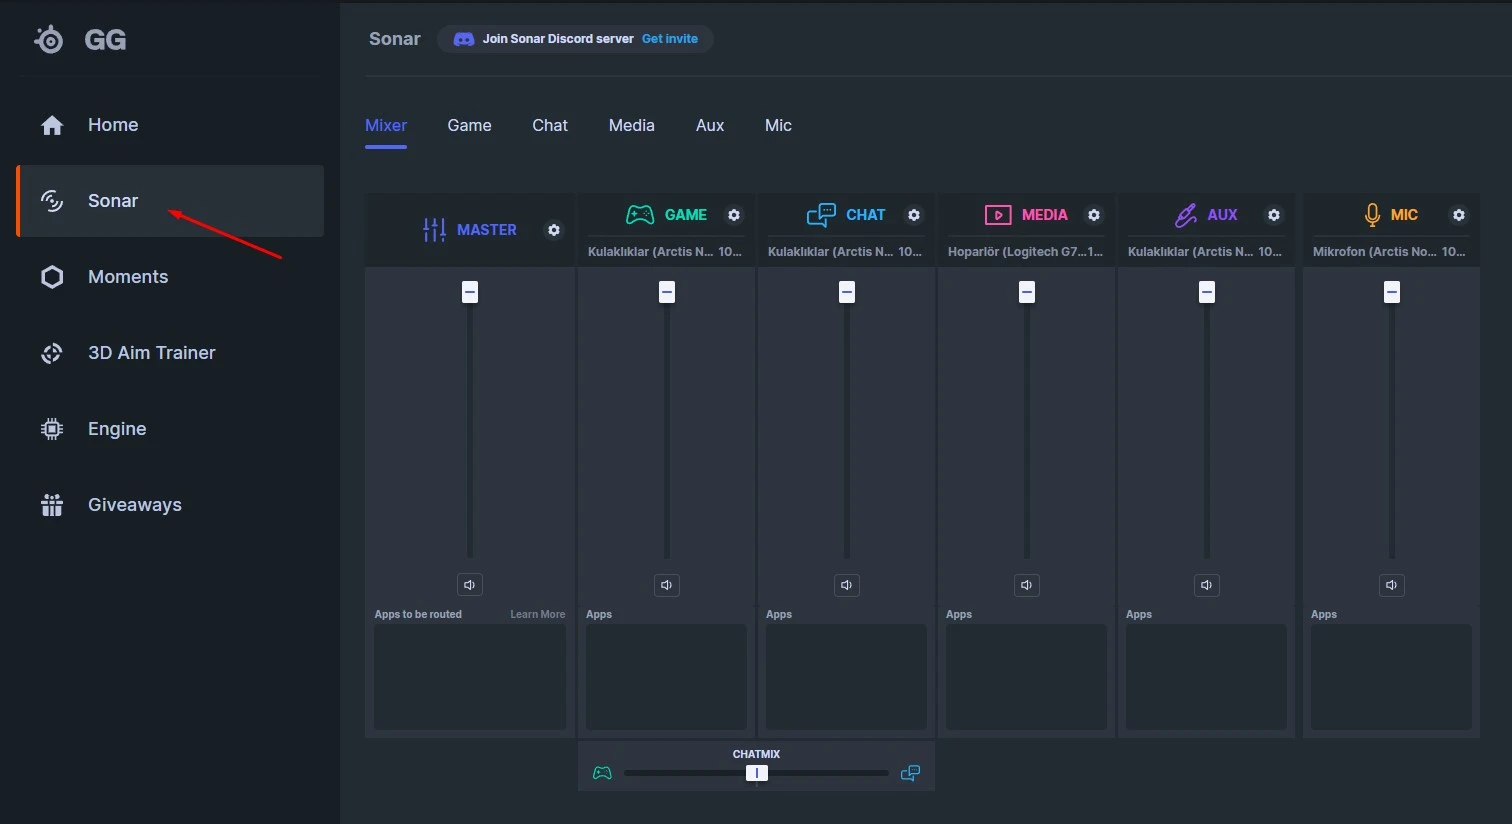Click the SteelSeries GG logo icon

(48, 40)
